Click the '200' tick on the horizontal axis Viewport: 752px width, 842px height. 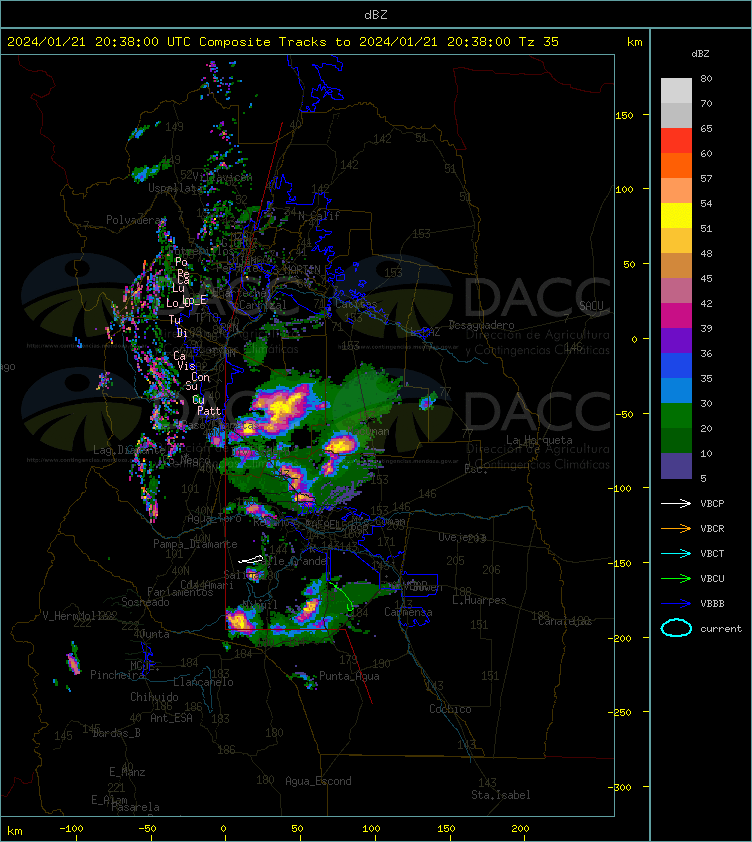click(520, 829)
